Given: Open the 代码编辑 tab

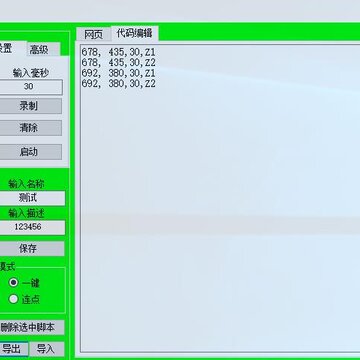Looking at the screenshot, I should click(135, 33).
